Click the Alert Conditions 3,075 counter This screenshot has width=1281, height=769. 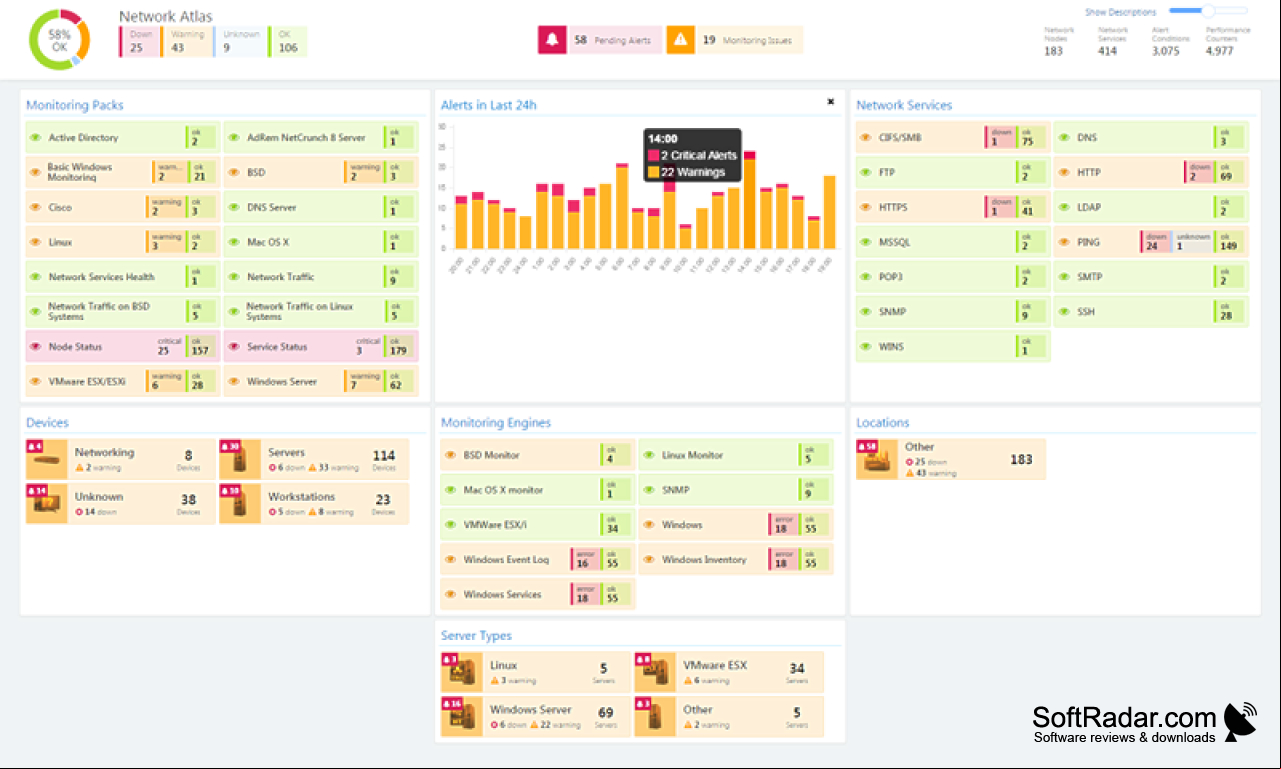1166,41
